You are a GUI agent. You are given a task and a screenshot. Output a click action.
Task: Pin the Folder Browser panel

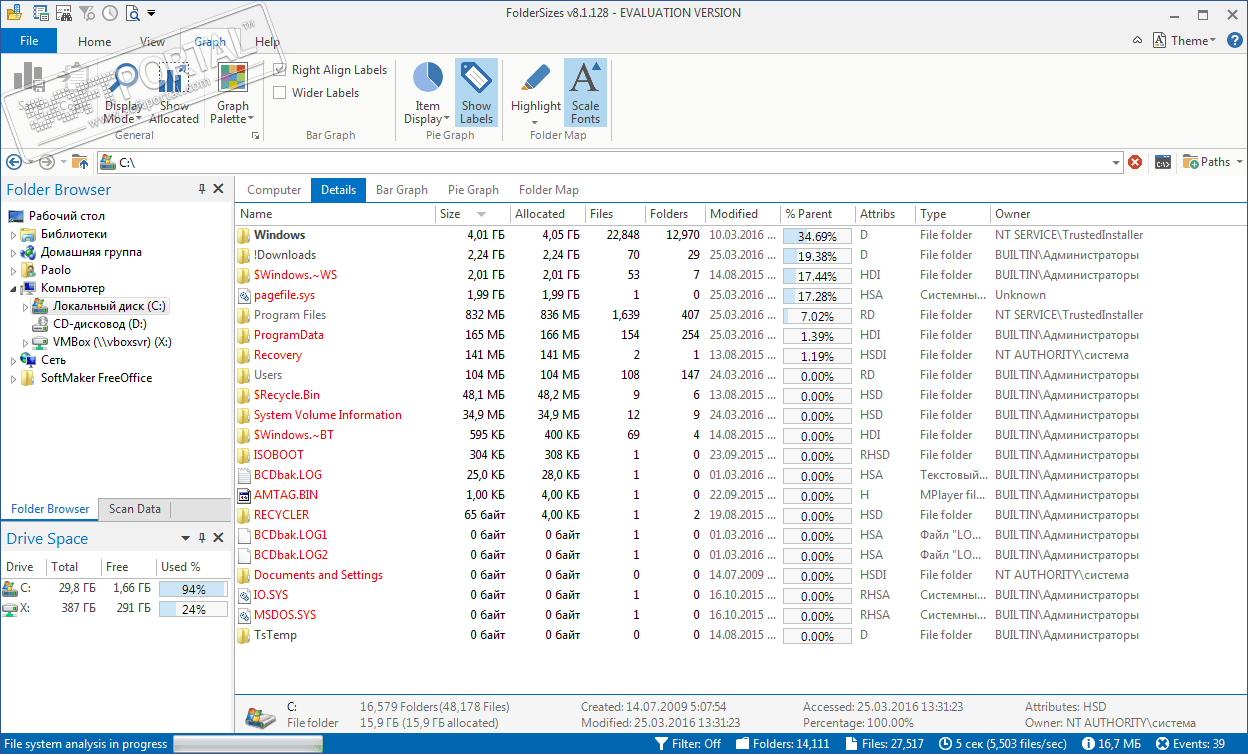click(202, 189)
